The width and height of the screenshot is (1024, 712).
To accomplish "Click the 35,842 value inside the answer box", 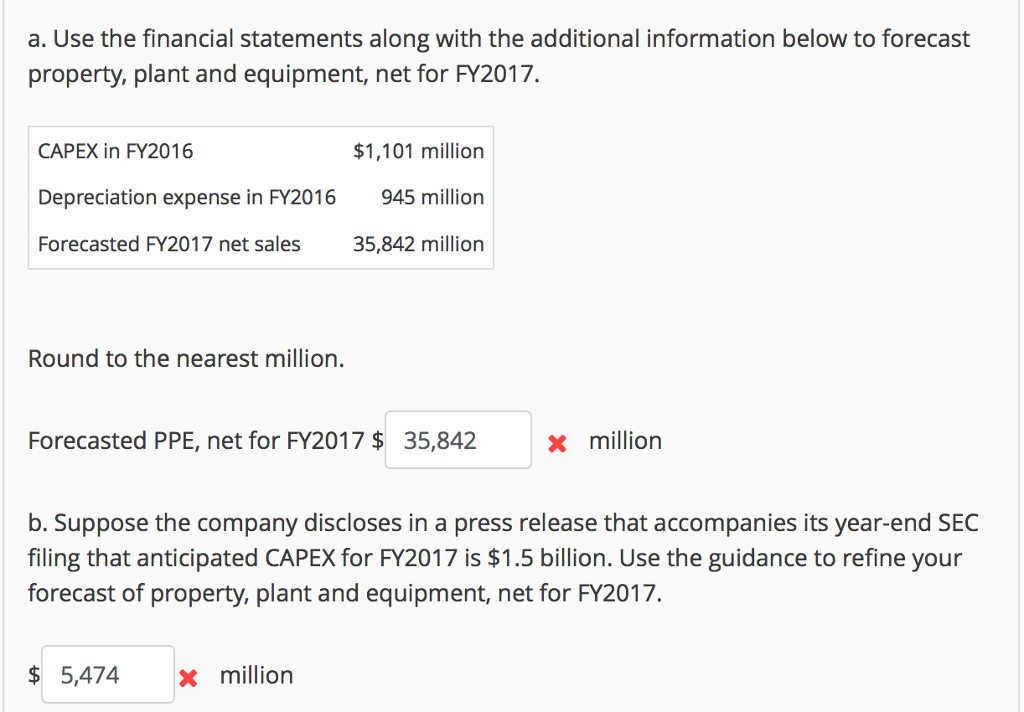I will click(x=432, y=440).
